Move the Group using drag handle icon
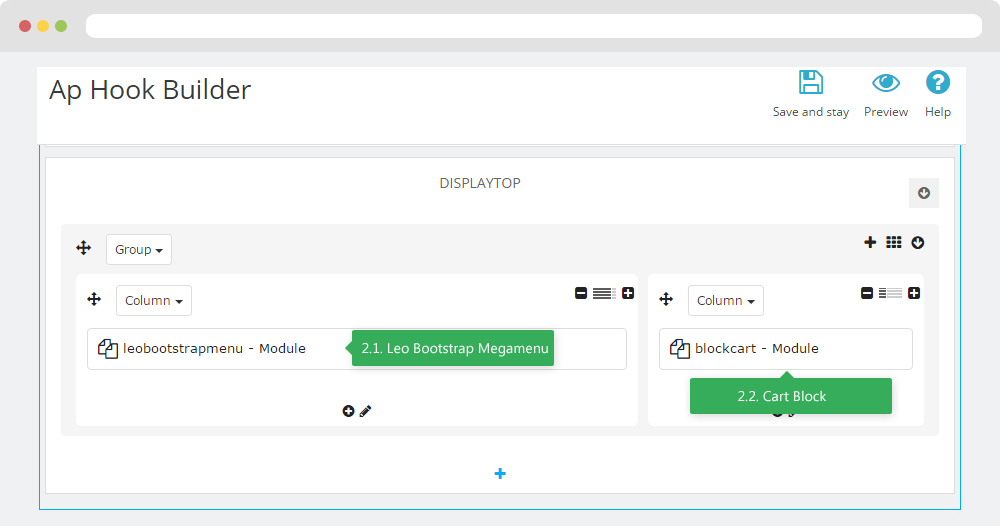The height and width of the screenshot is (526, 1000). 84,248
